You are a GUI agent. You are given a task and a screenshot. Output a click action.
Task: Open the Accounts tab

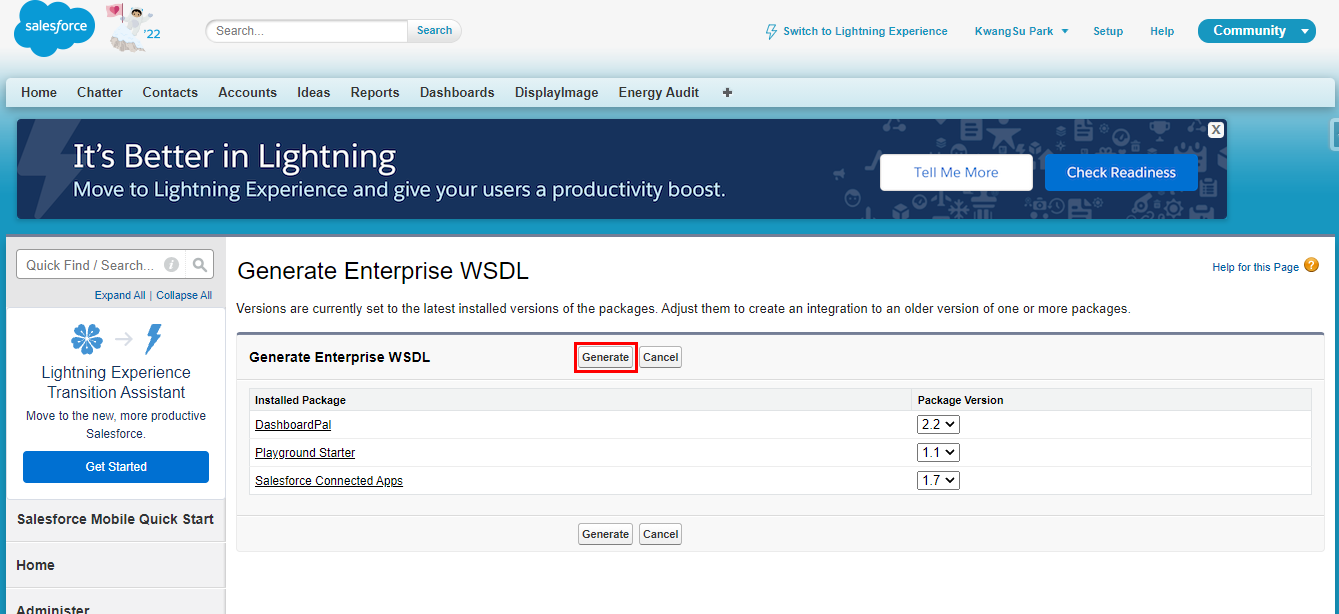point(247,92)
